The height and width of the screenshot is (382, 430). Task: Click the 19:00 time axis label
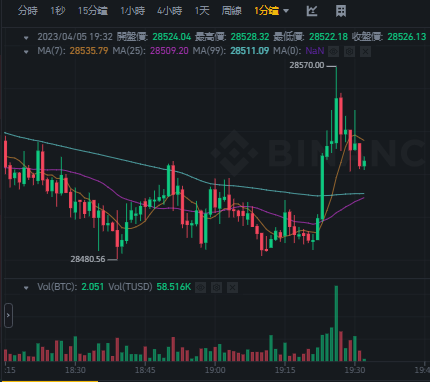point(215,370)
